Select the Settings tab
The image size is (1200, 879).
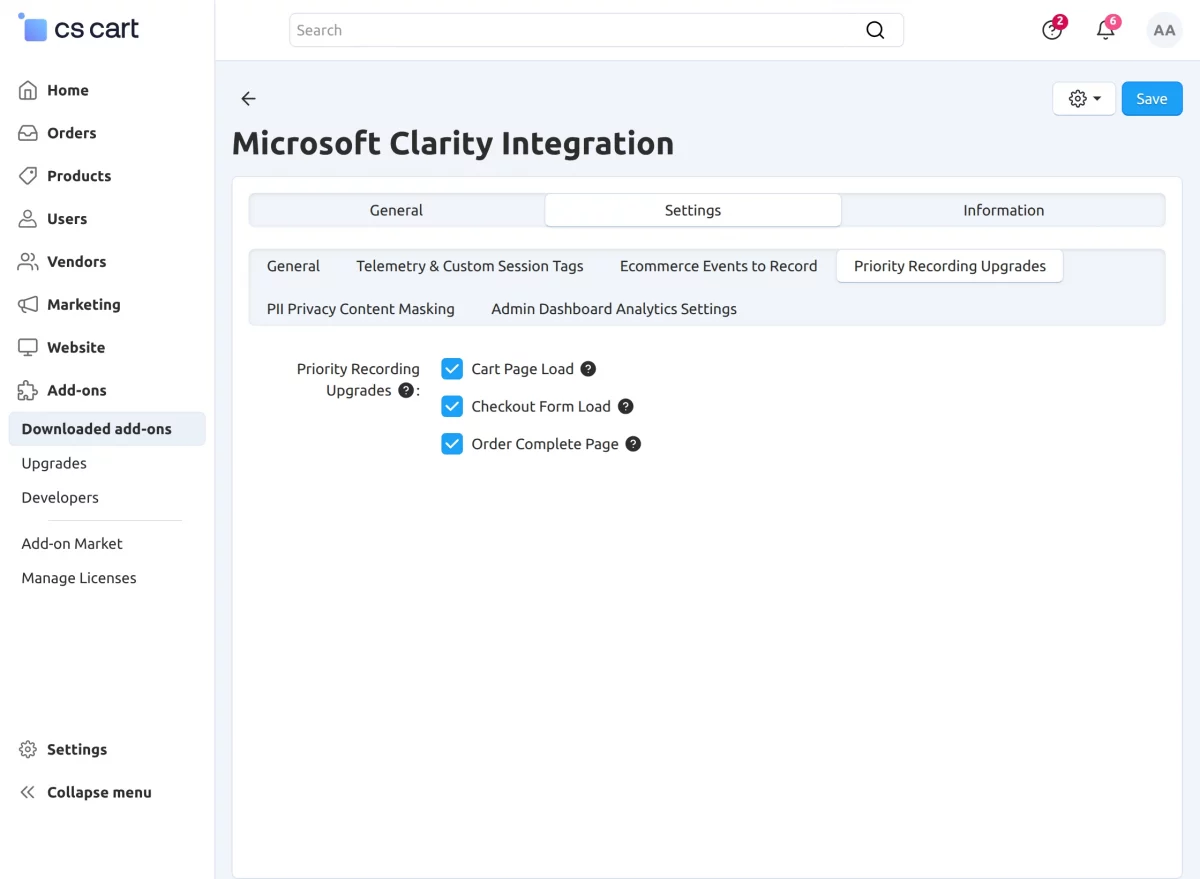pos(693,210)
